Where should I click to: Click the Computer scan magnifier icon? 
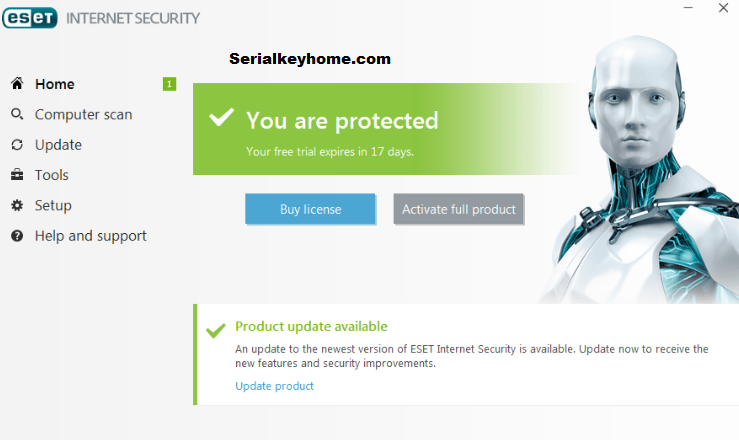(17, 114)
